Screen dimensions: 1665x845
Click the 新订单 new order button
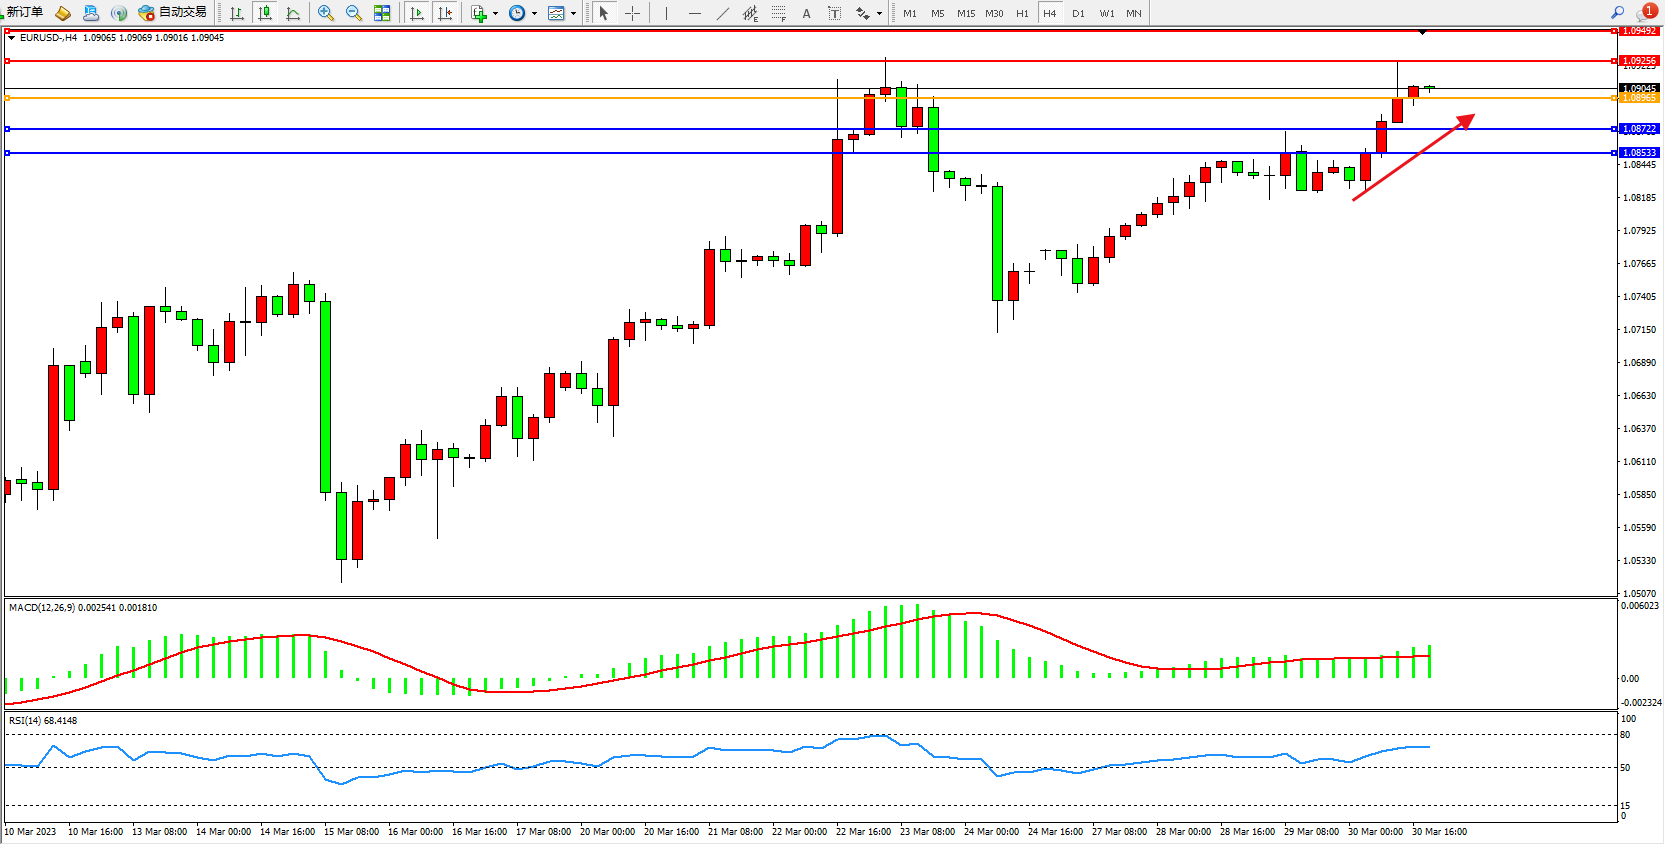click(23, 12)
